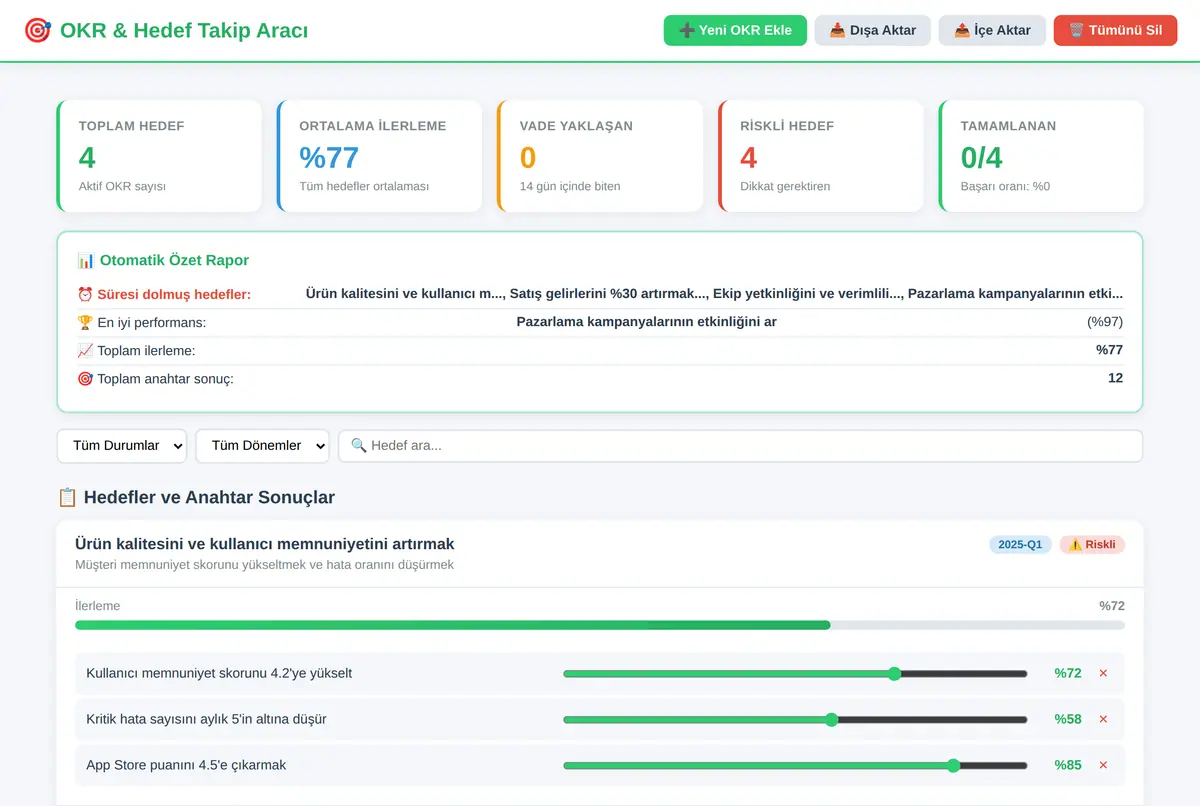Adjust the 'Kritik hata sayısını' progress slider

click(795, 719)
